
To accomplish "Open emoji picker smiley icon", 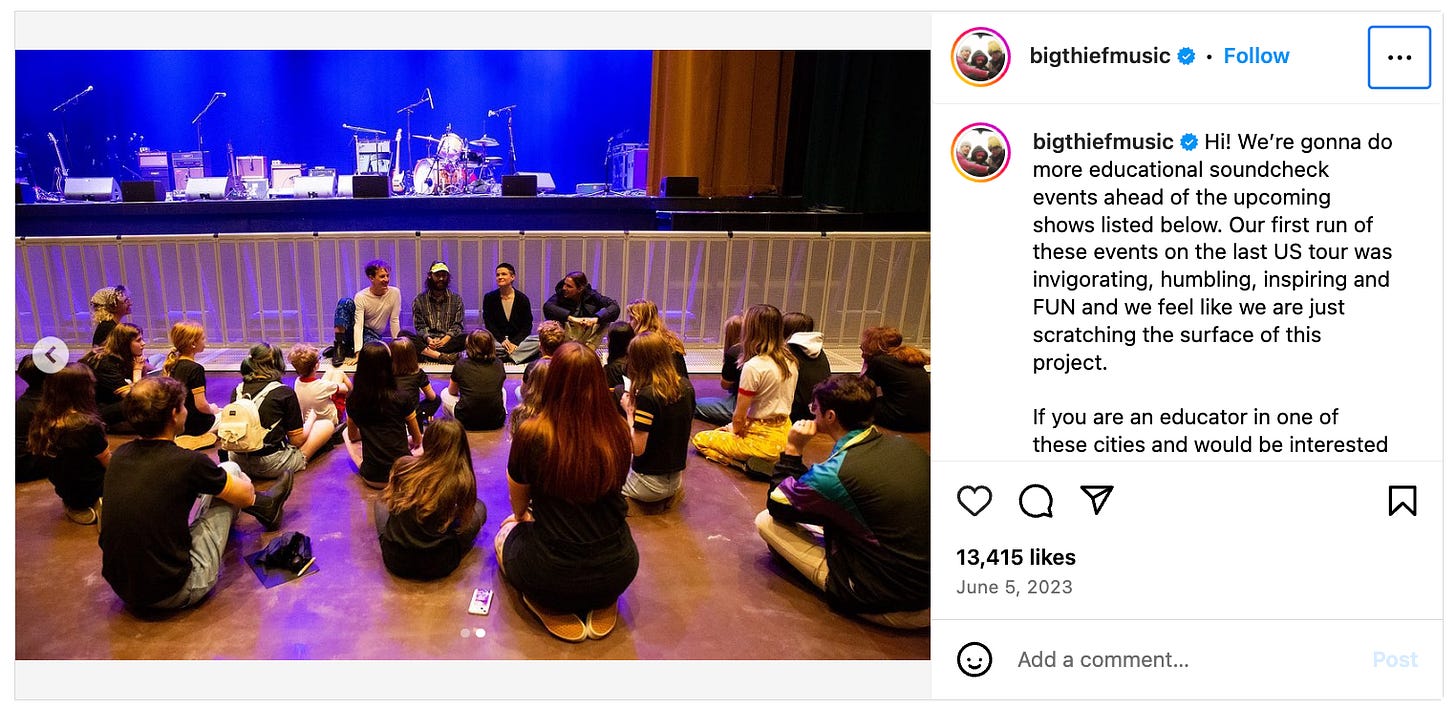I will (974, 659).
